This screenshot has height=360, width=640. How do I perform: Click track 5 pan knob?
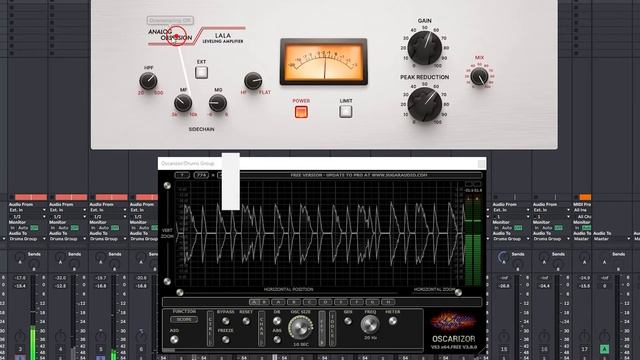point(100,337)
